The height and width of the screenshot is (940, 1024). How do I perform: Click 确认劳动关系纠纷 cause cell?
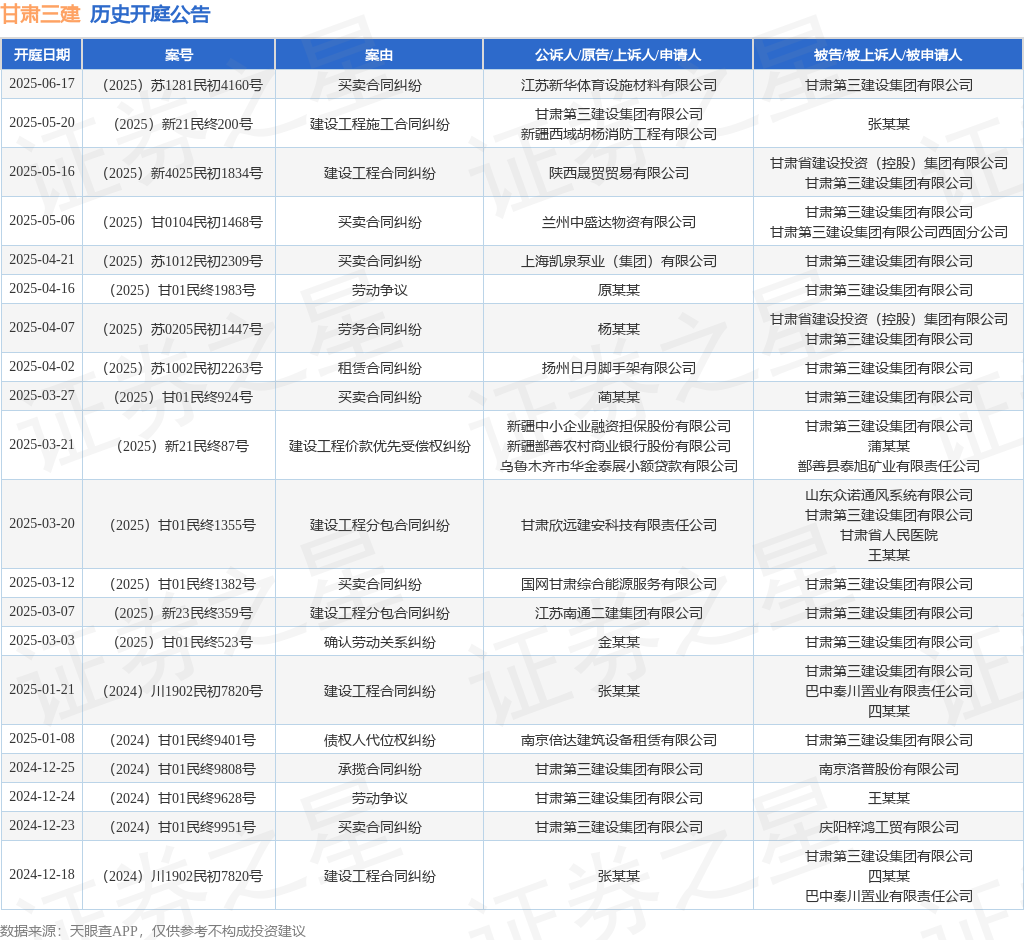(x=379, y=643)
